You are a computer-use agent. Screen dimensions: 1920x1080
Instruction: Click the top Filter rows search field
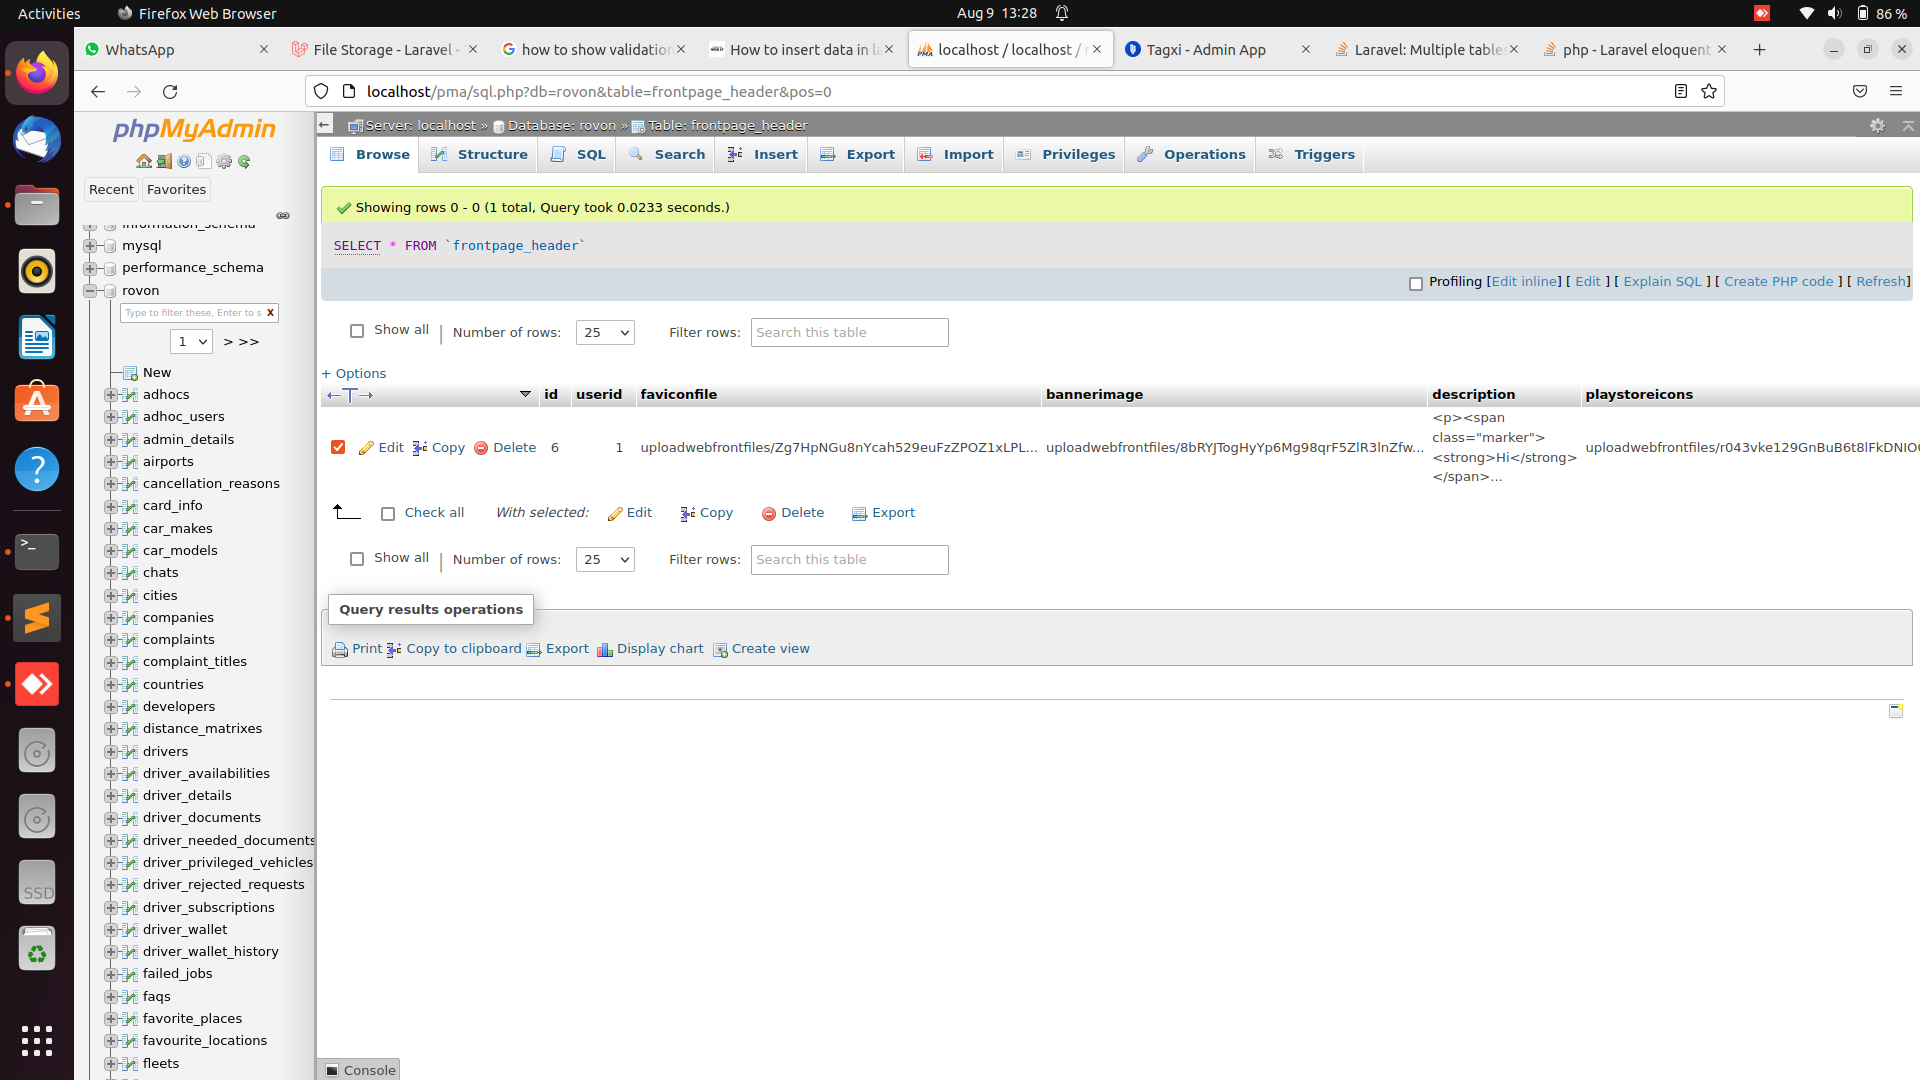click(849, 332)
